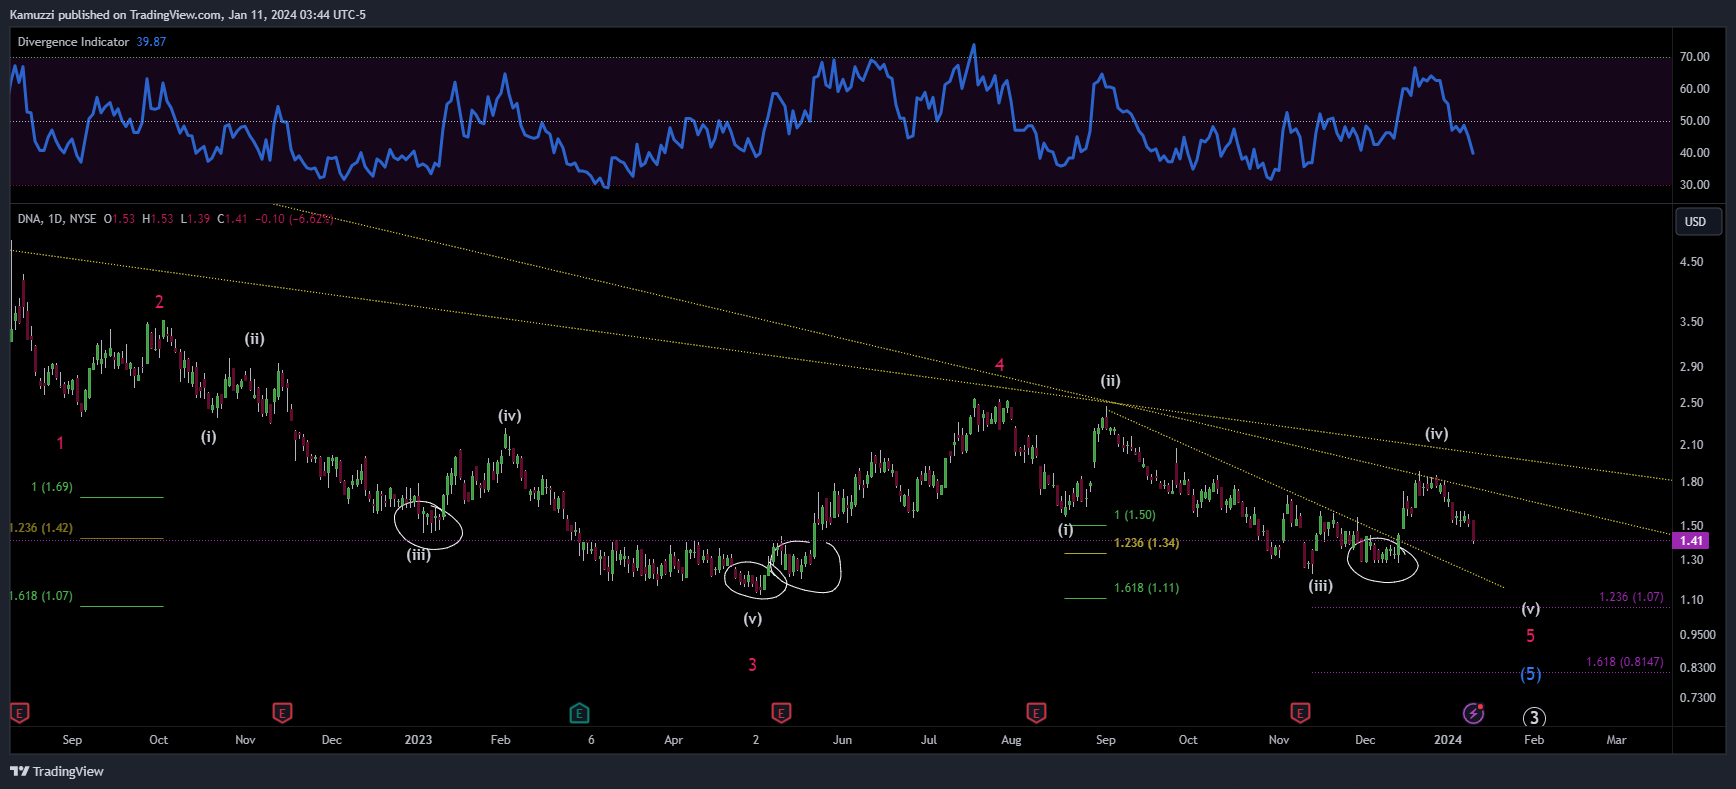Click the 2.50 price axis label

coord(1691,403)
